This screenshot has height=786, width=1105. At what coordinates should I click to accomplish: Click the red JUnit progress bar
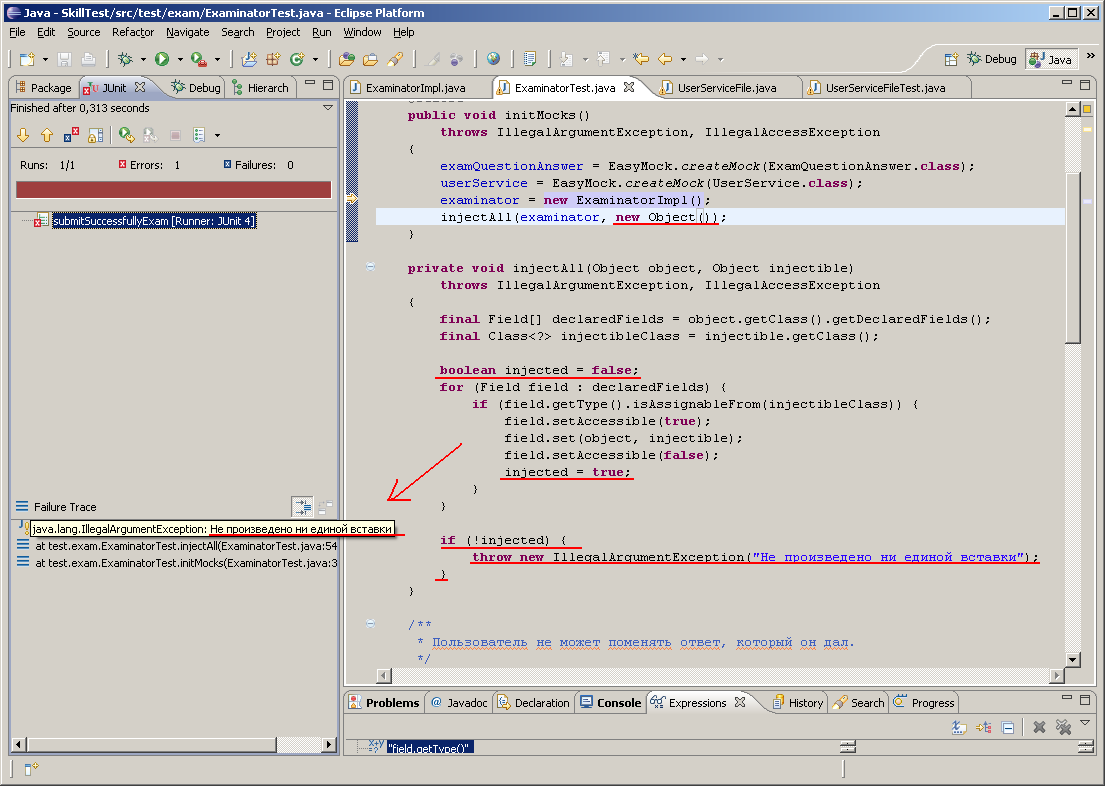pyautogui.click(x=173, y=188)
